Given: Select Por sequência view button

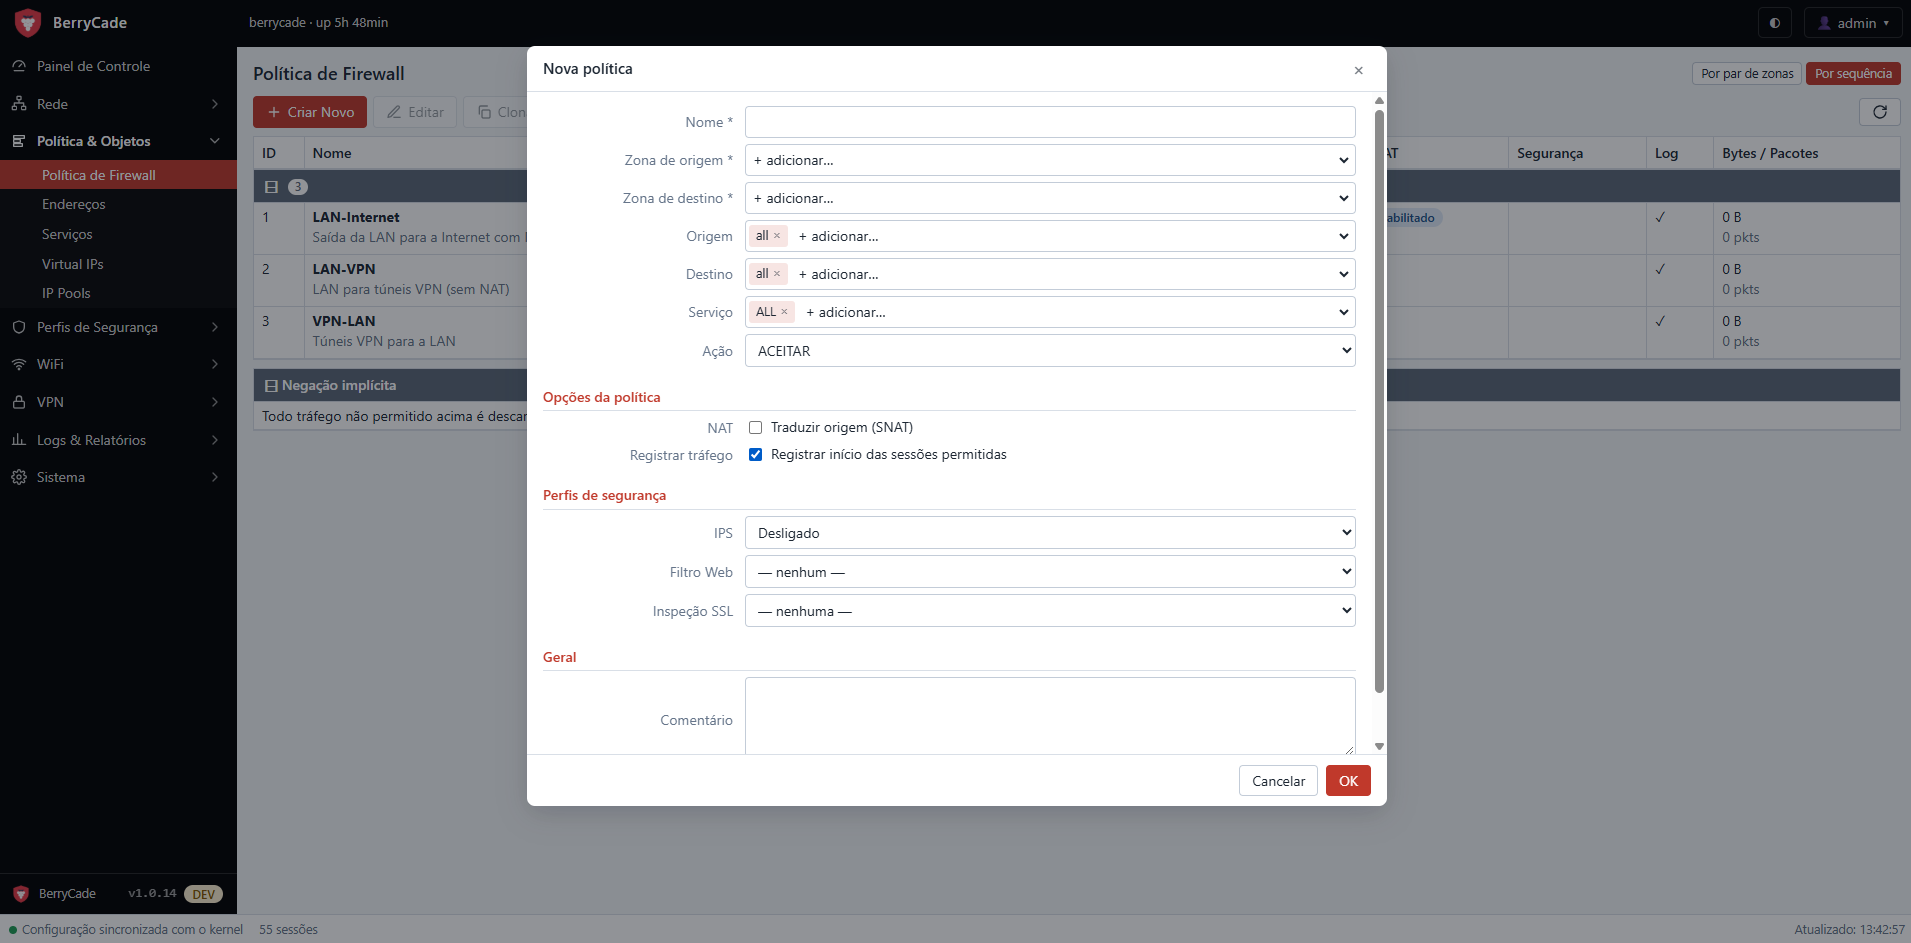Looking at the screenshot, I should (x=1853, y=73).
